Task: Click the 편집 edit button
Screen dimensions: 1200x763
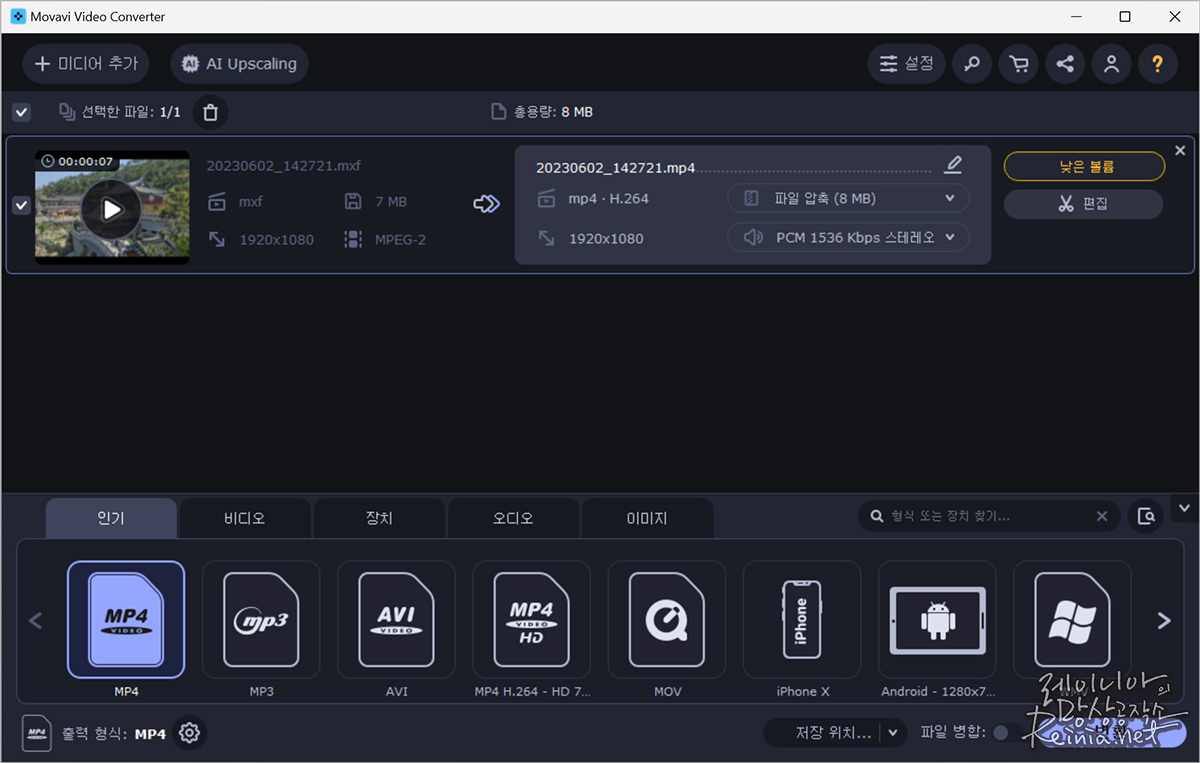Action: (x=1083, y=204)
